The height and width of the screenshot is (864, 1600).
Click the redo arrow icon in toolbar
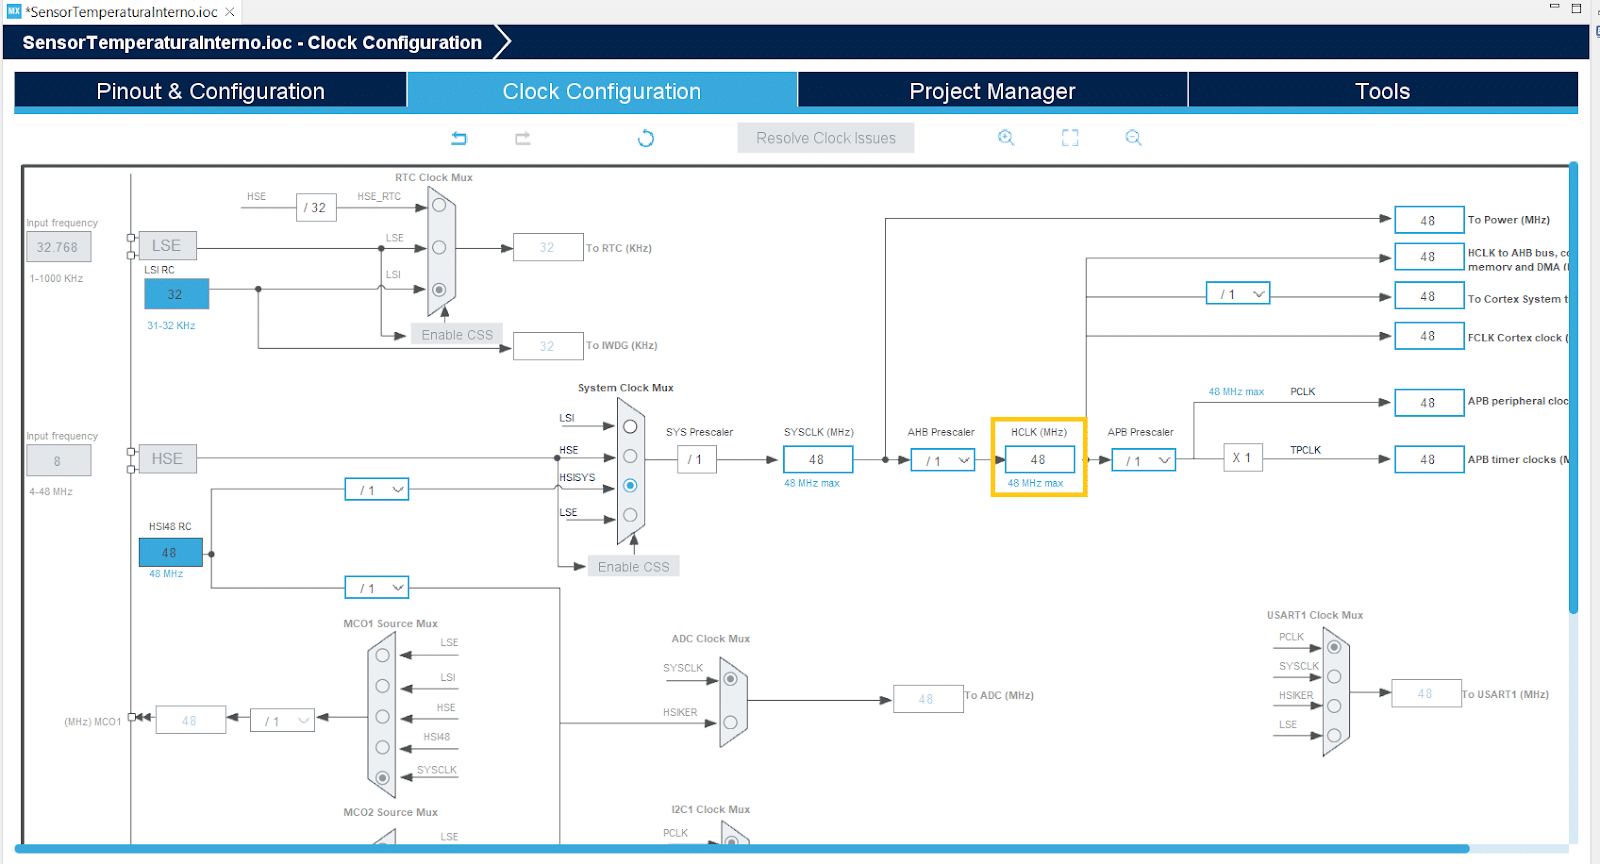point(523,138)
